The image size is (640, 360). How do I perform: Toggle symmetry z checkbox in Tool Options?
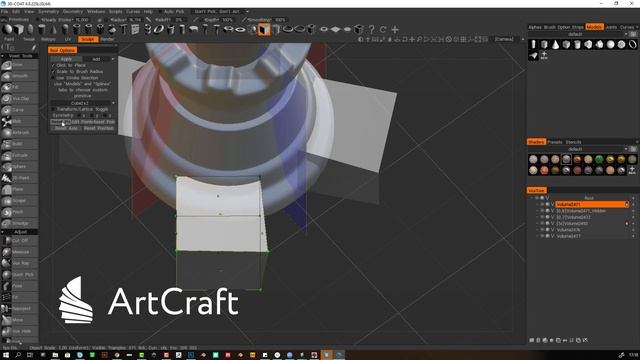tap(105, 116)
